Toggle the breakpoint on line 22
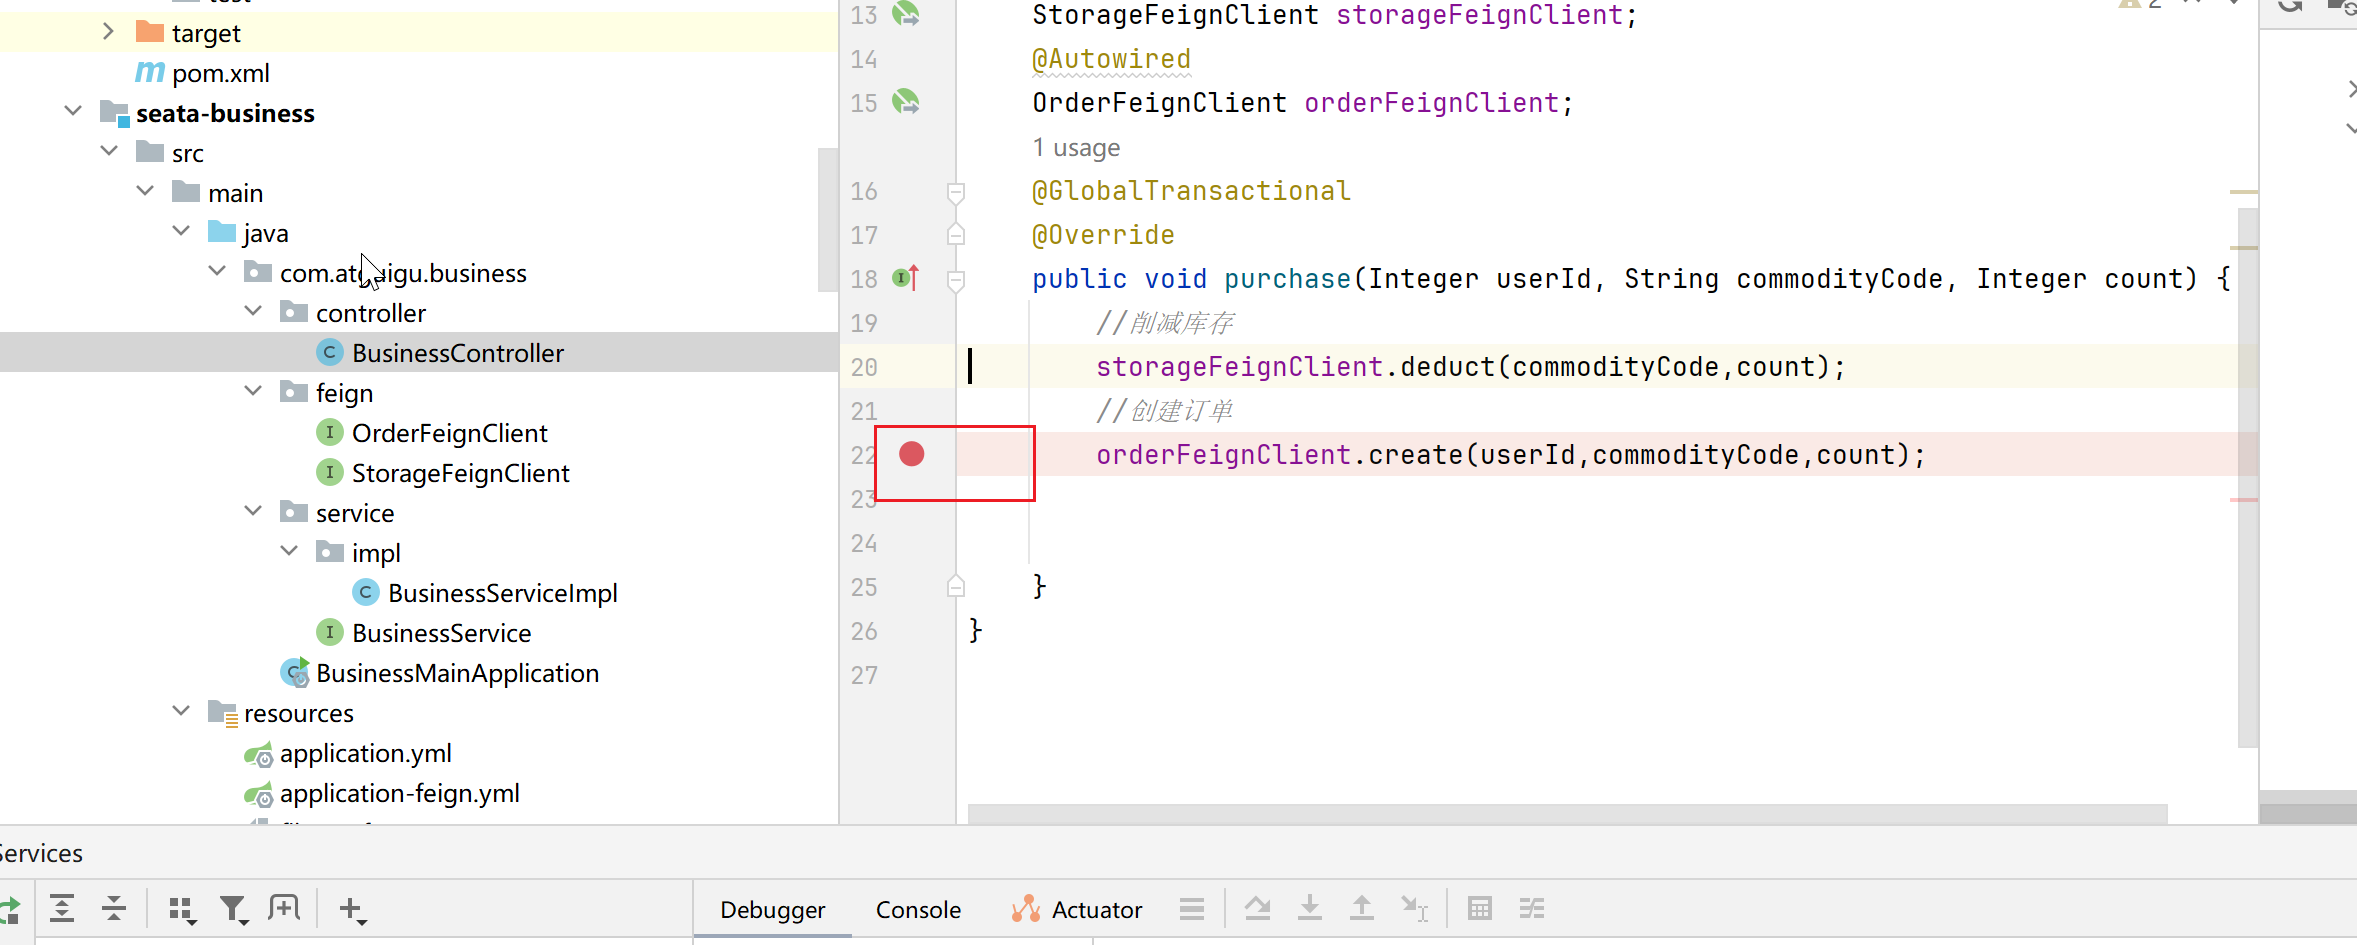Image resolution: width=2357 pixels, height=945 pixels. [911, 454]
